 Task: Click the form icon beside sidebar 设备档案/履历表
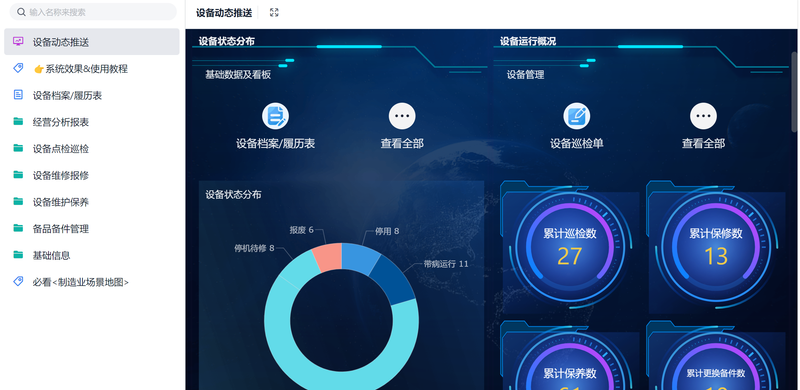point(18,95)
